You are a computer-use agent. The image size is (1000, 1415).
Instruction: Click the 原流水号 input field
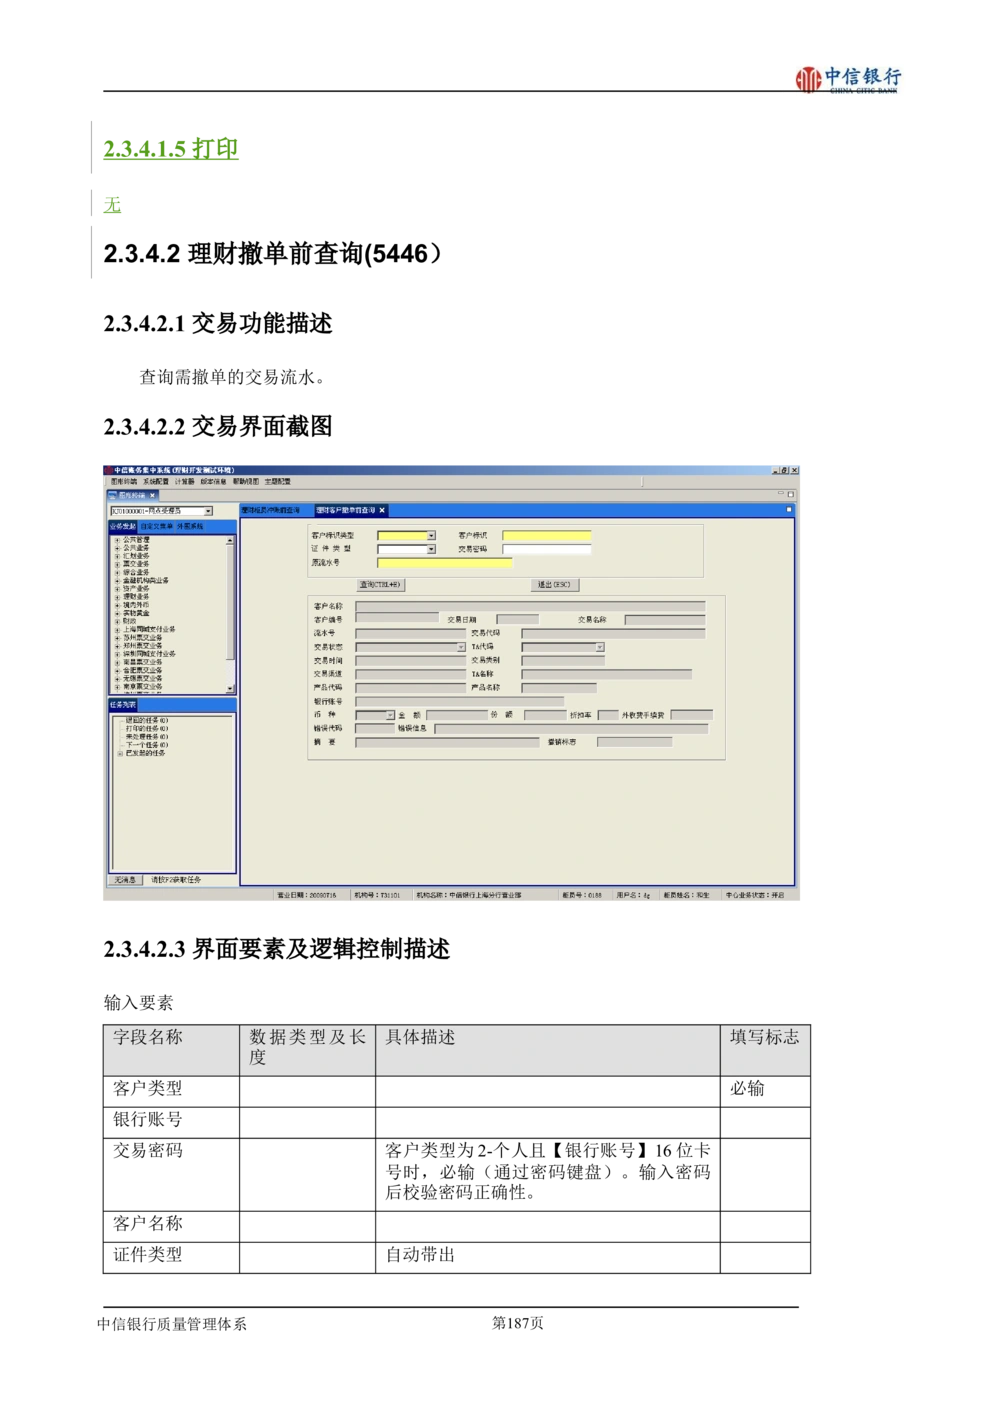pyautogui.click(x=444, y=563)
